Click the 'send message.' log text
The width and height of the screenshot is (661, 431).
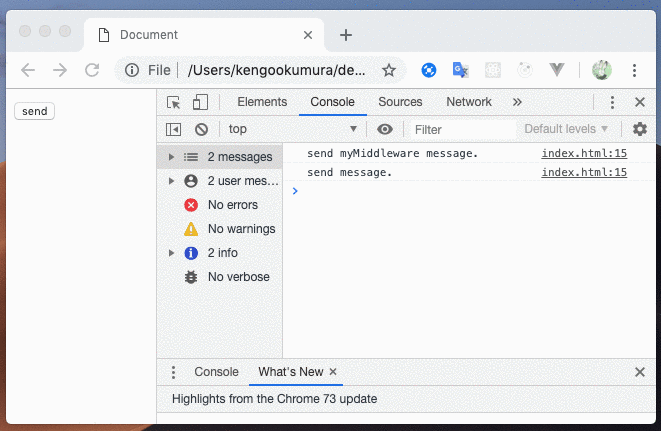pyautogui.click(x=349, y=172)
